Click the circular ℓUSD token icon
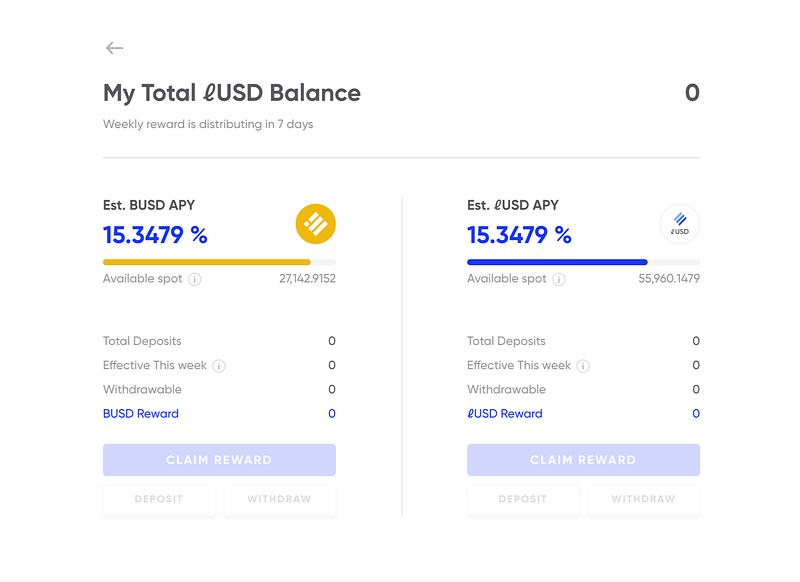The width and height of the screenshot is (800, 582). 680,224
